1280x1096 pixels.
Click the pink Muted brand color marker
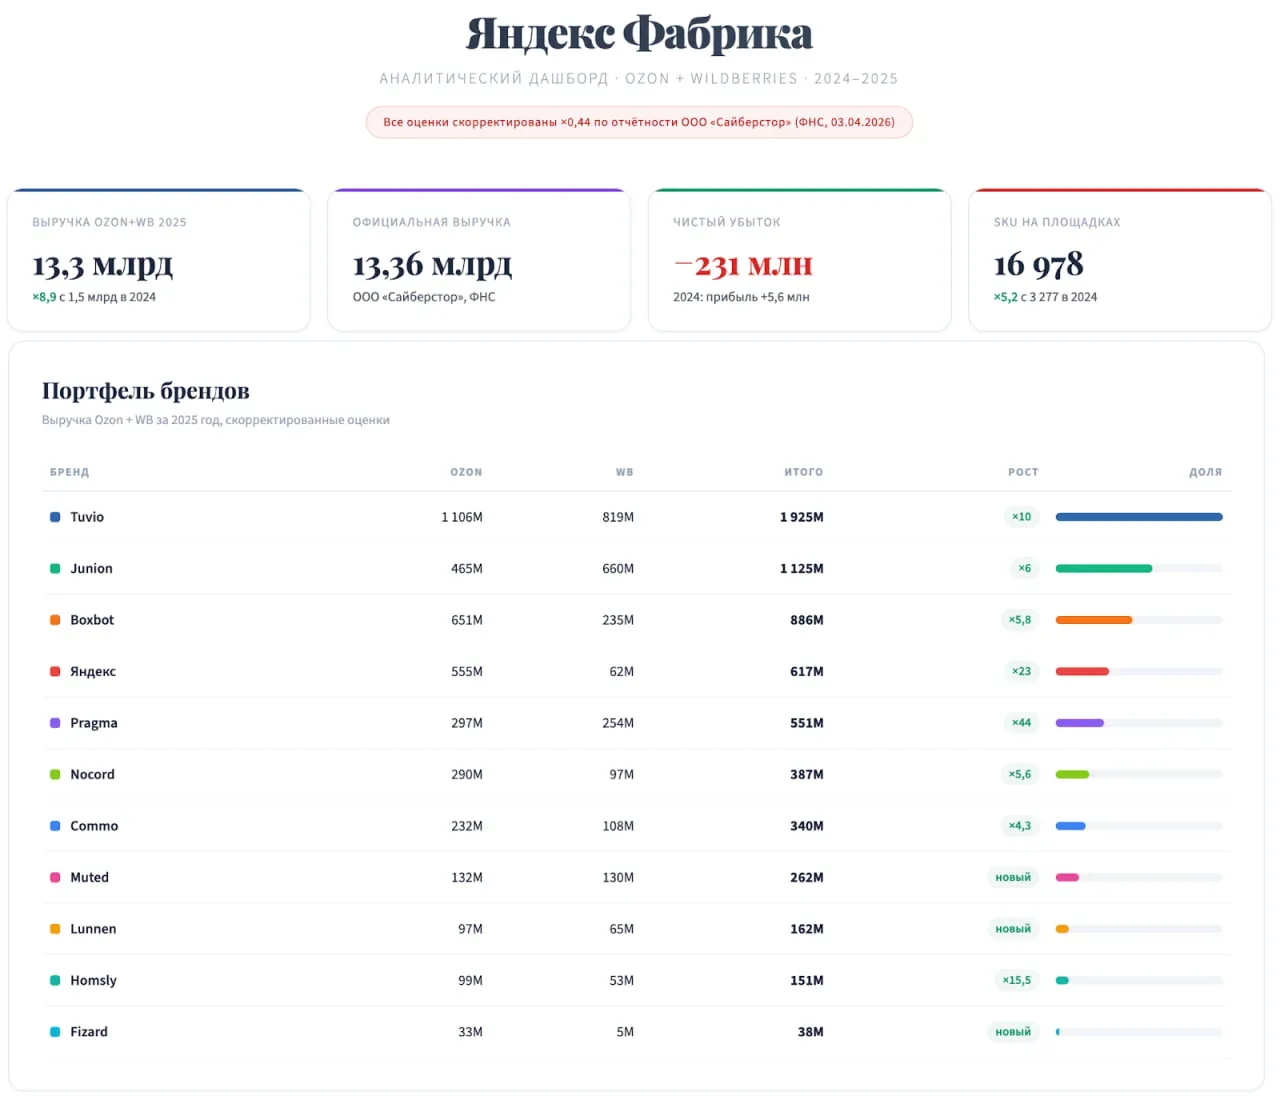[x=55, y=877]
